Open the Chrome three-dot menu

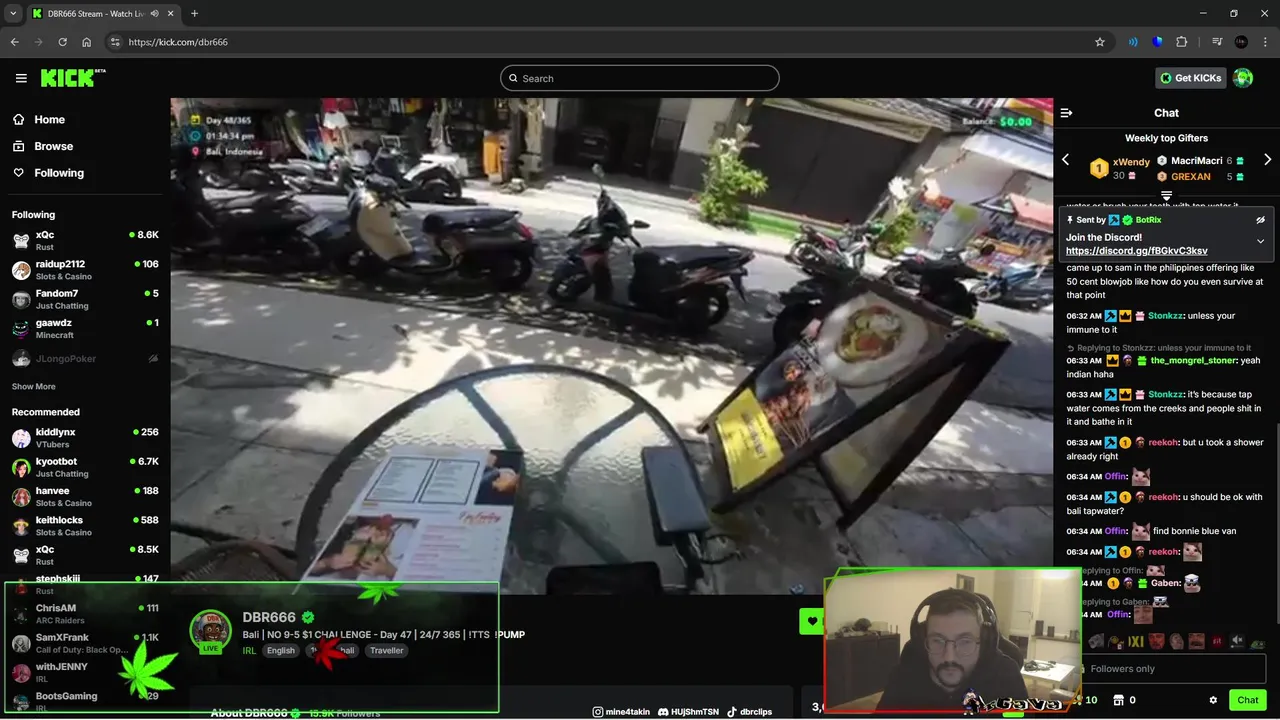[1265, 42]
